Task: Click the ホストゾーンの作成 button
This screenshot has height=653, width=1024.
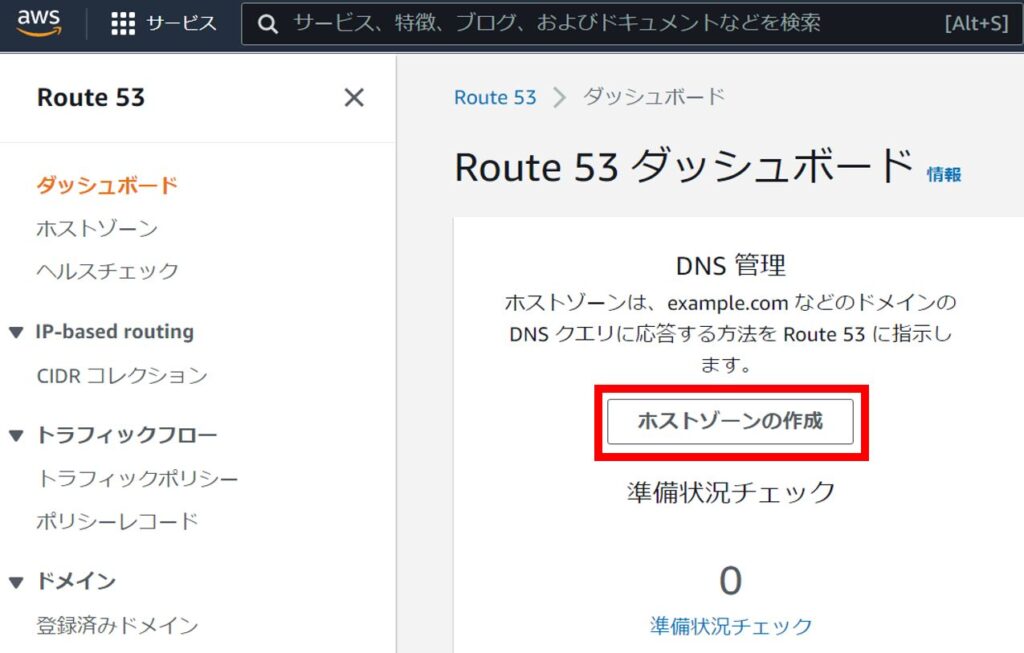Action: click(x=730, y=421)
